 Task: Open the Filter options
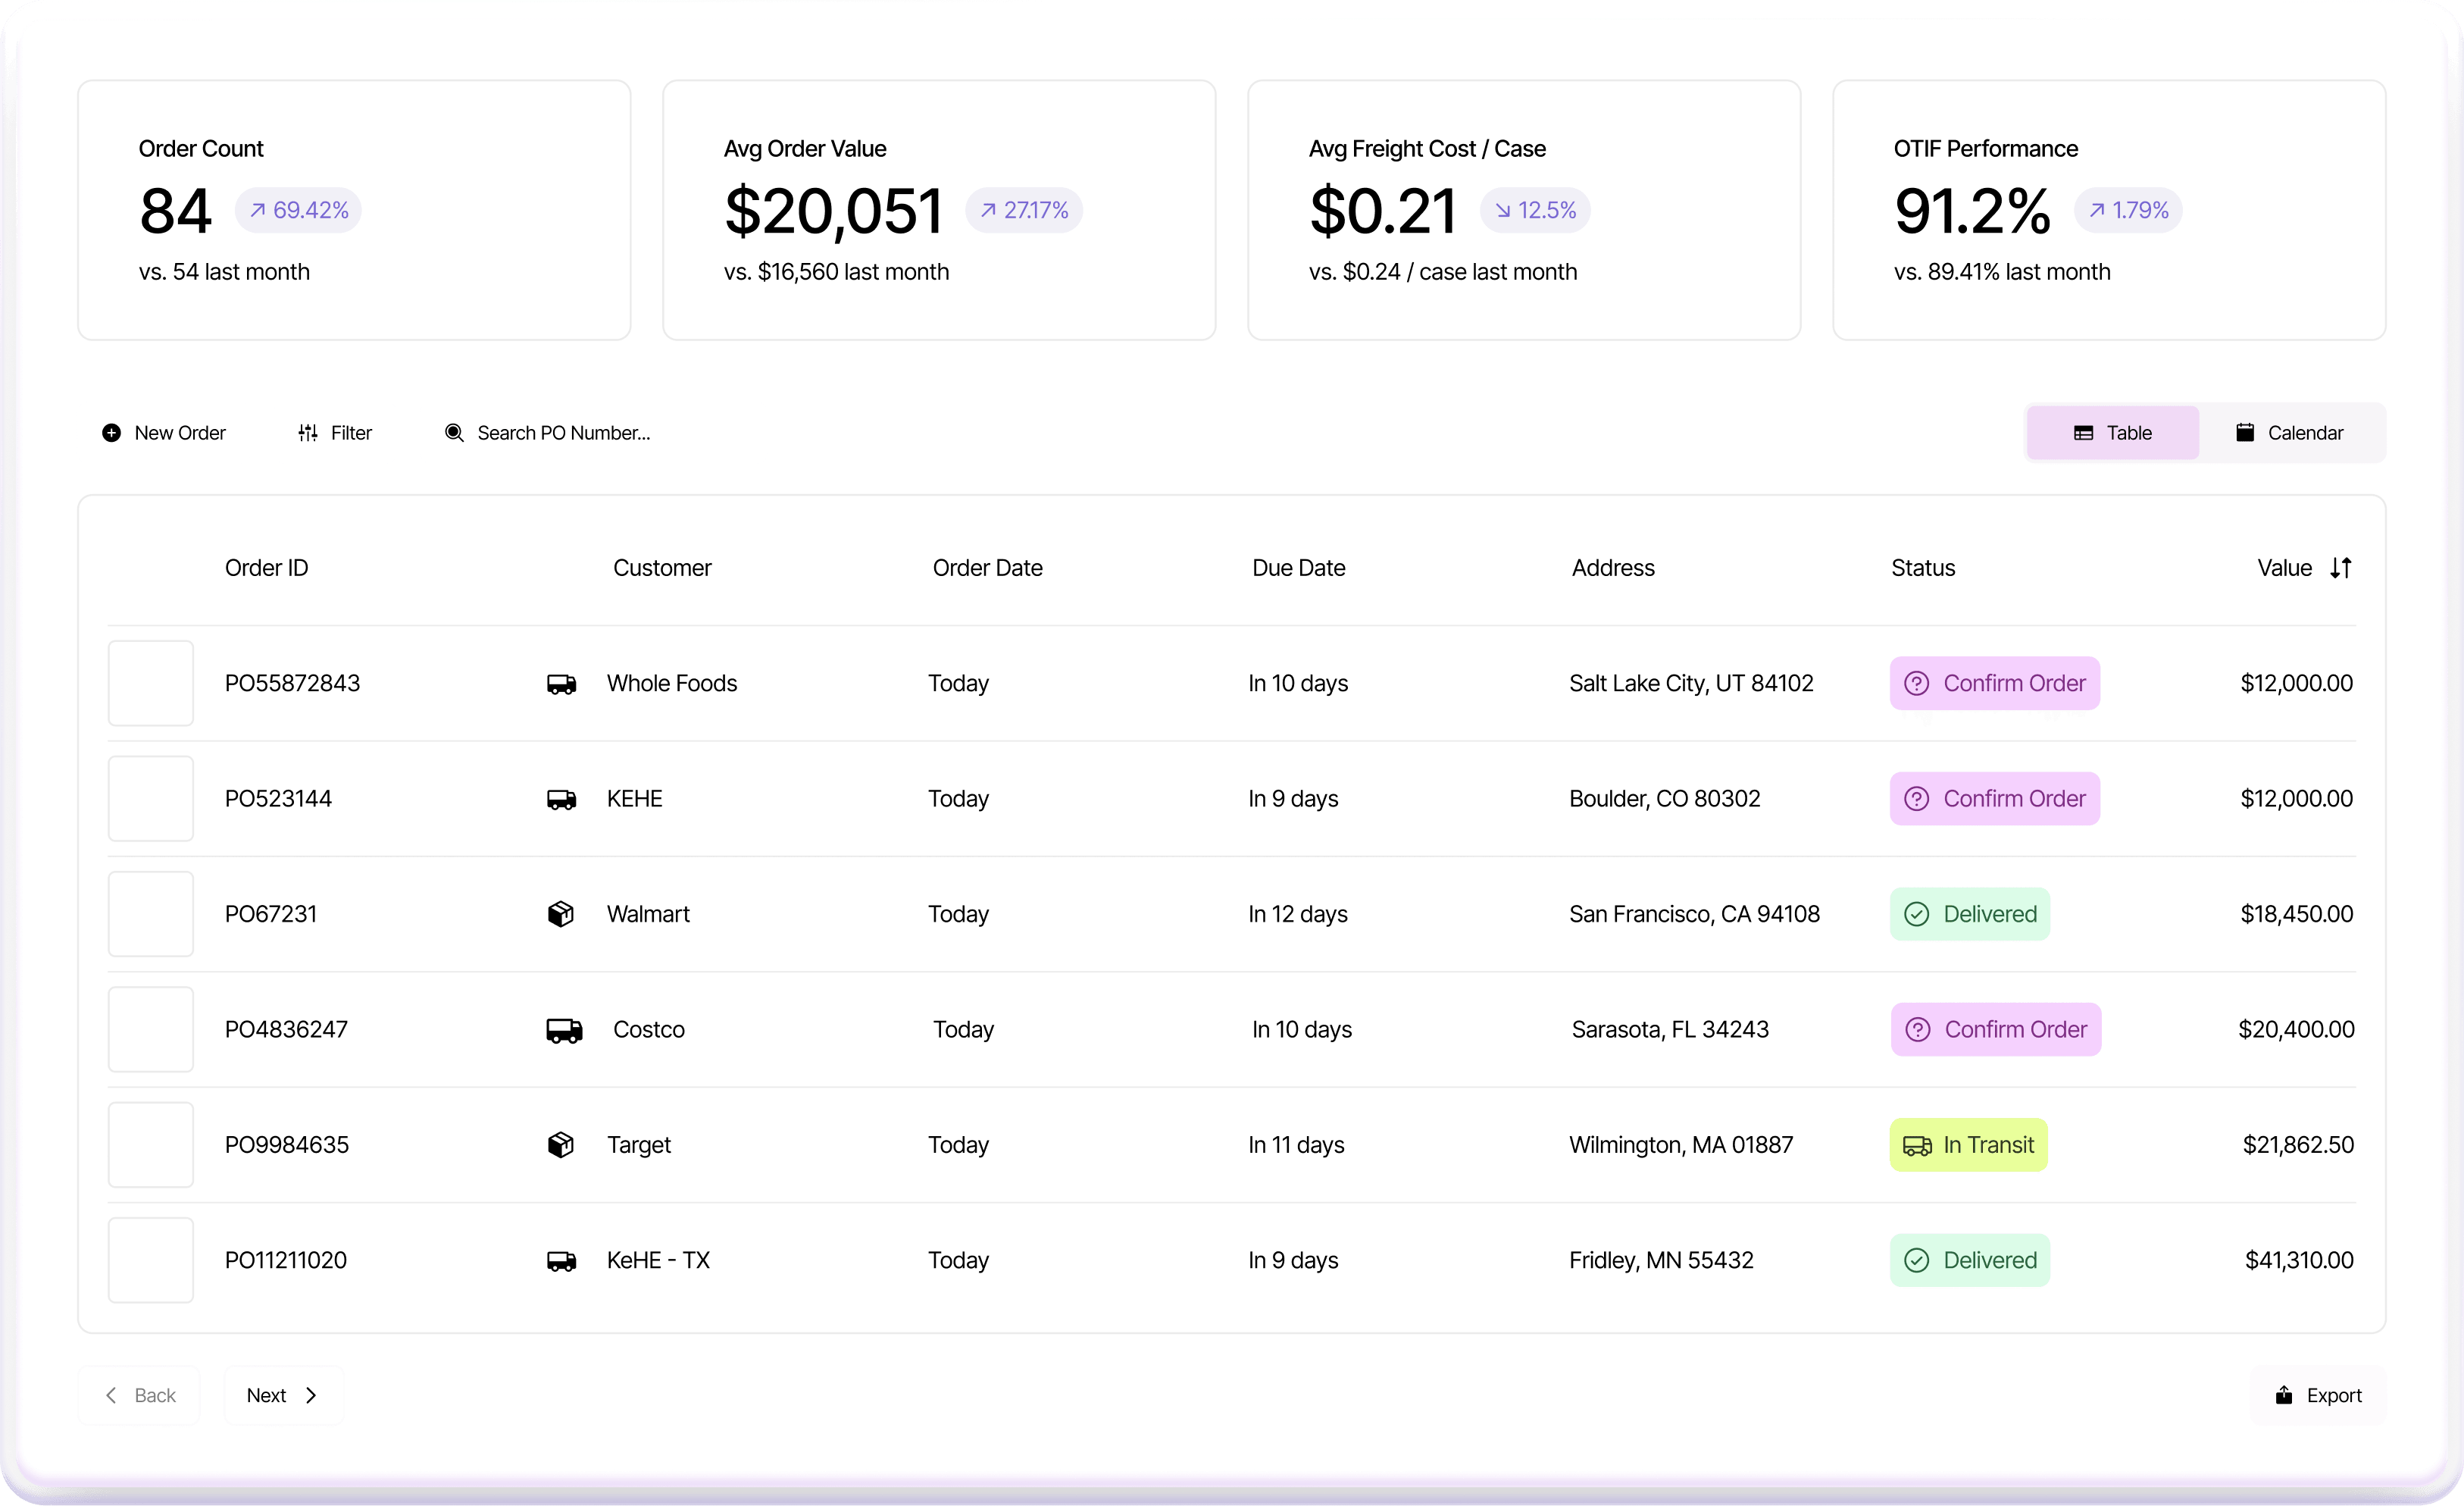[x=335, y=432]
